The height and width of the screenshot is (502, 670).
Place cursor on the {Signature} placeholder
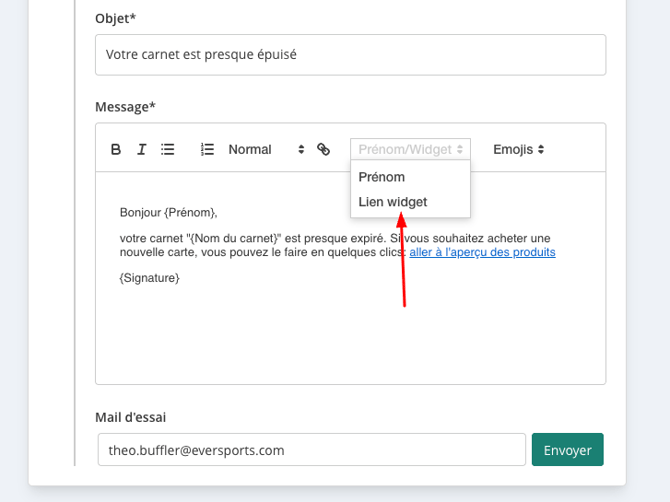pos(150,278)
